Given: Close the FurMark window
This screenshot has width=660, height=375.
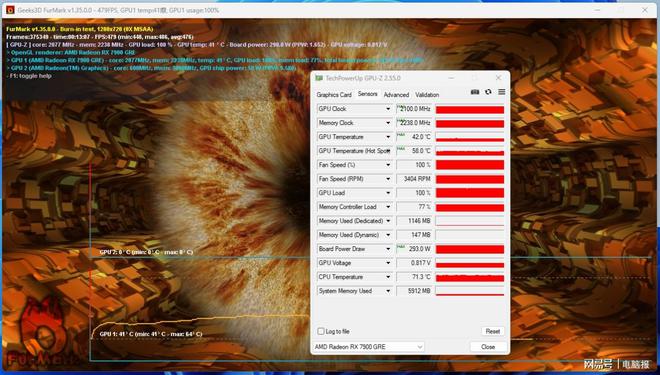Looking at the screenshot, I should coord(644,10).
